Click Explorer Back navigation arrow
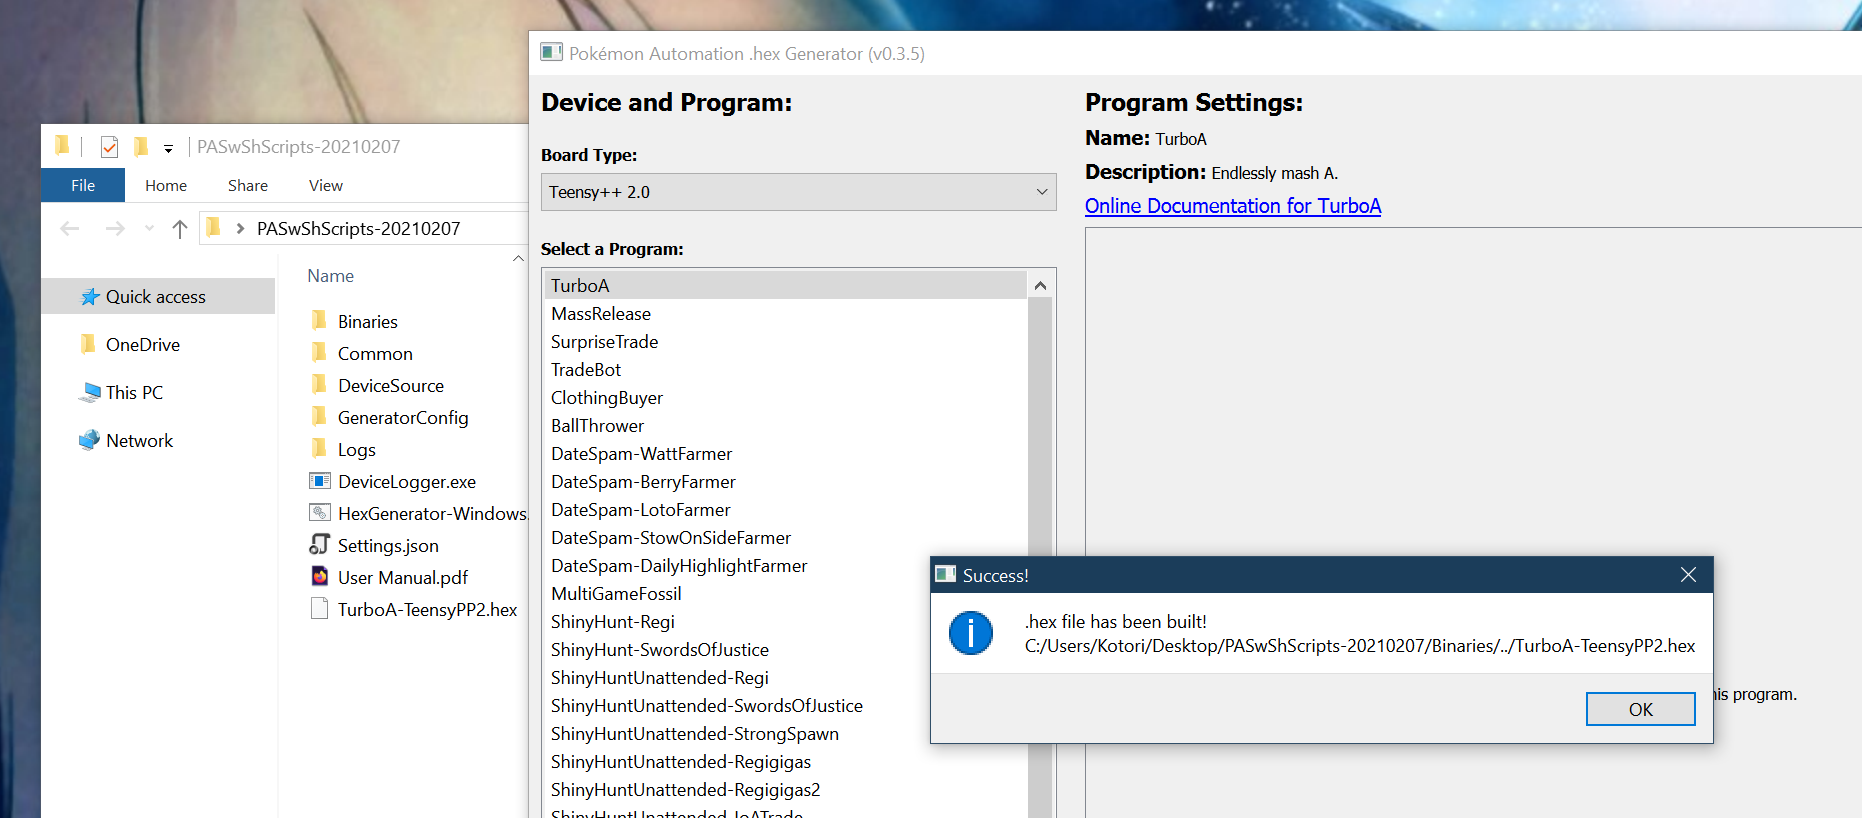 (x=69, y=228)
